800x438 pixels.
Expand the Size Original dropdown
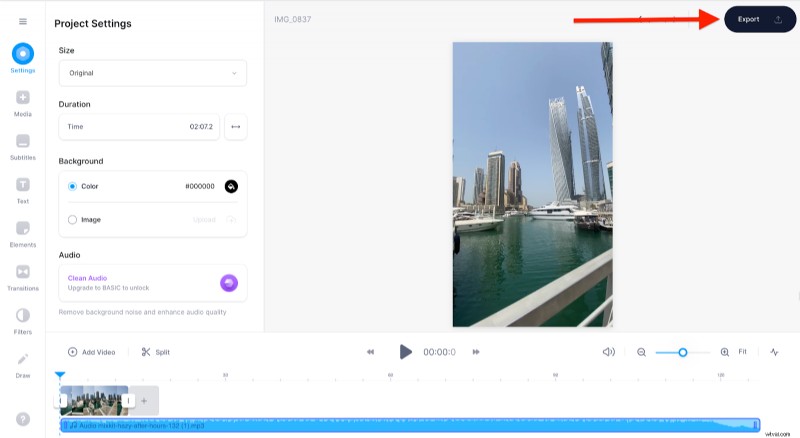tap(153, 73)
